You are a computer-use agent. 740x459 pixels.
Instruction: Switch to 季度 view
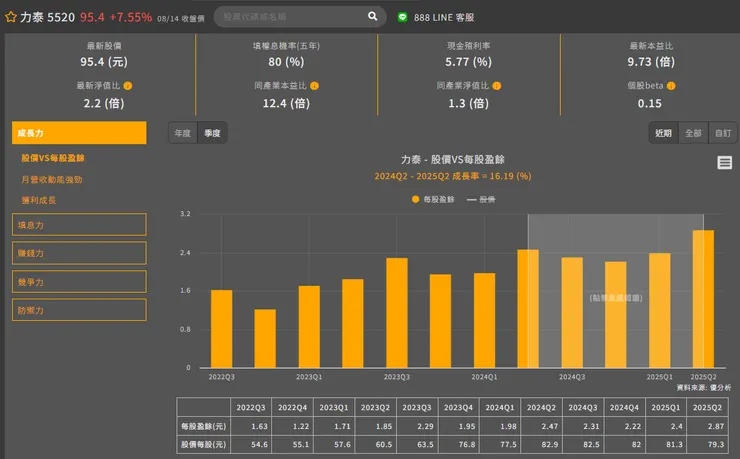[212, 133]
